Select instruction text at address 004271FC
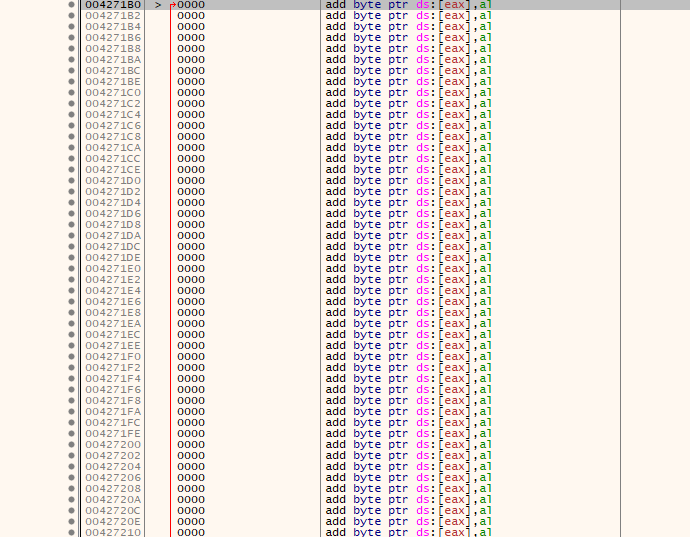Screen dimensions: 690x537 pos(408,423)
